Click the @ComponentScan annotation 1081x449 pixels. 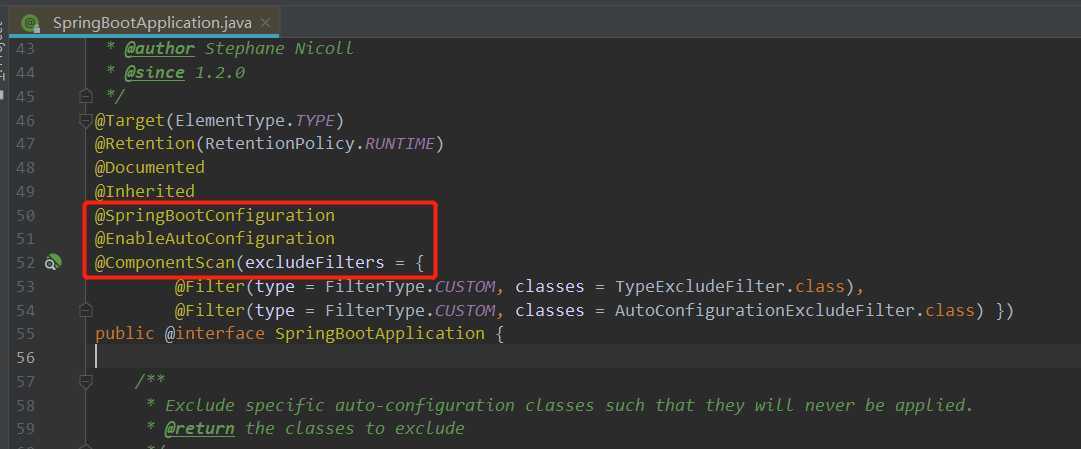[165, 262]
